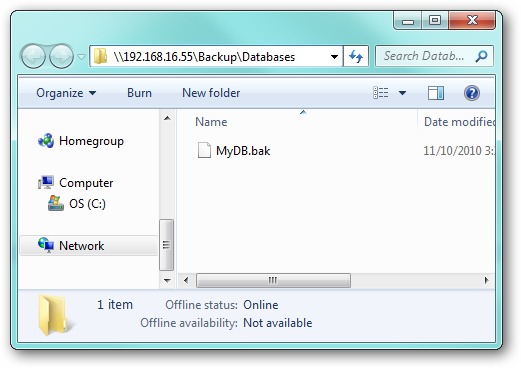Select Homegroup in the navigation pane
The width and height of the screenshot is (521, 368).
point(91,141)
